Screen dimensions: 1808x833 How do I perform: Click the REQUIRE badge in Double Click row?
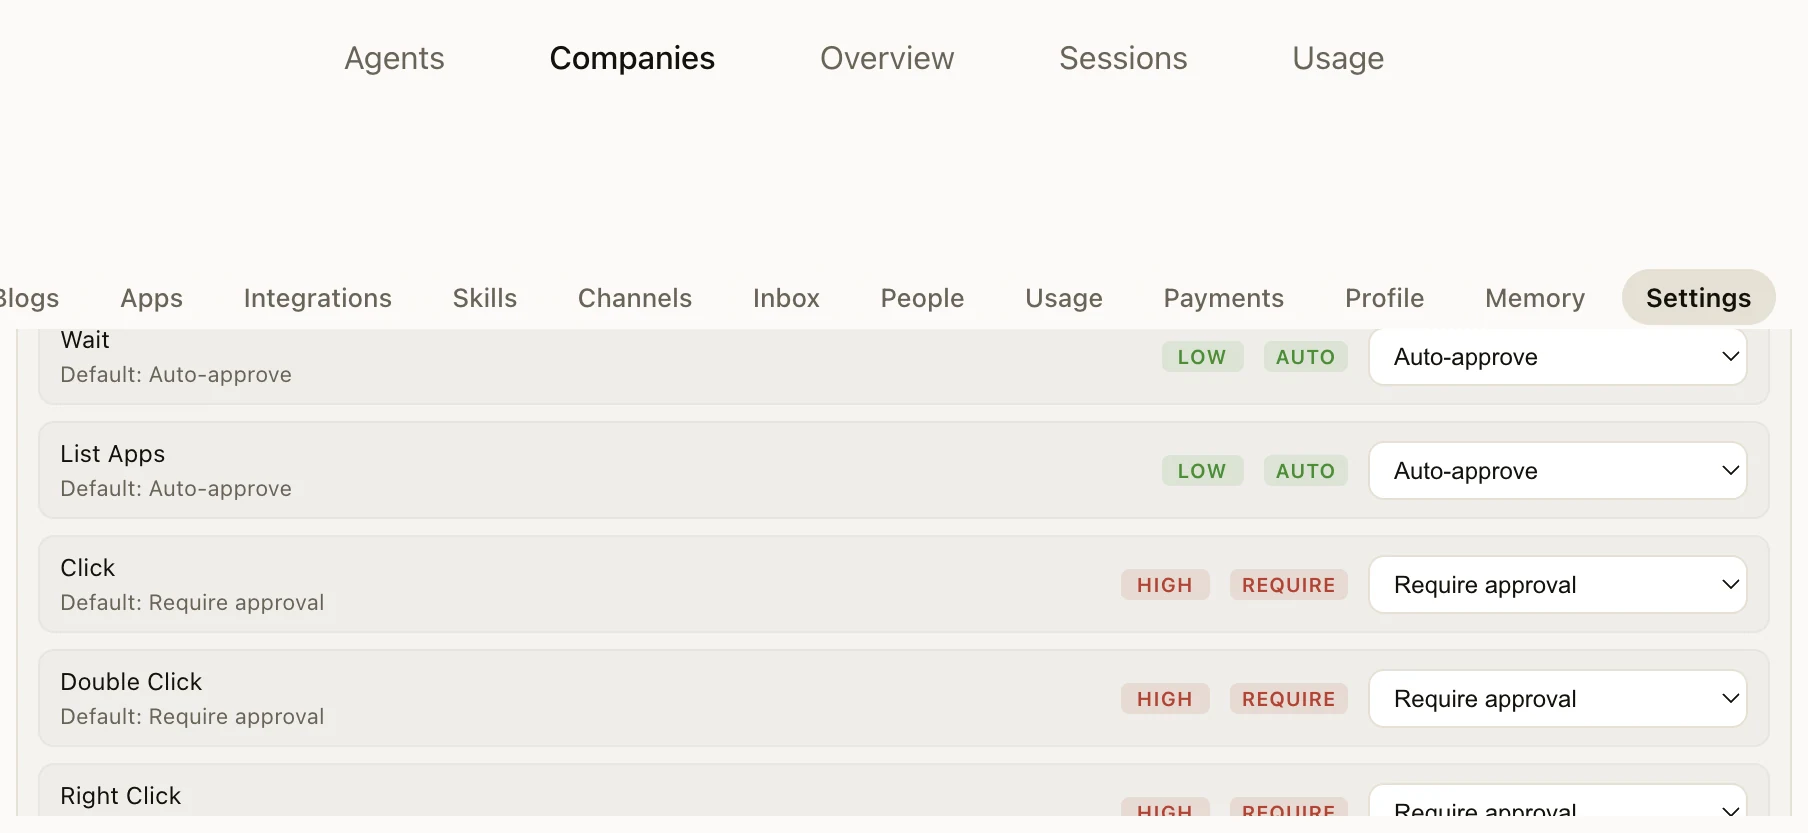click(x=1288, y=699)
